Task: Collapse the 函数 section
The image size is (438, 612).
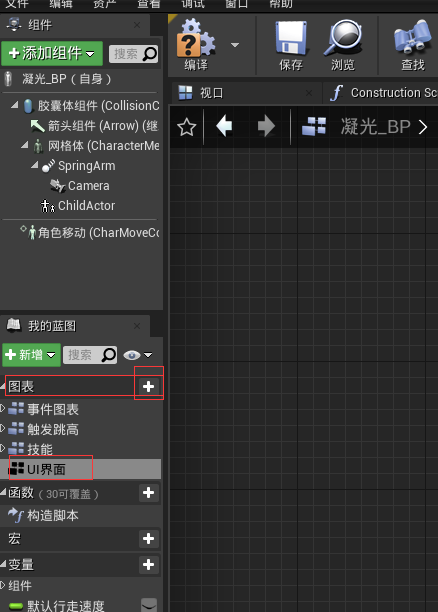Action: (3, 492)
